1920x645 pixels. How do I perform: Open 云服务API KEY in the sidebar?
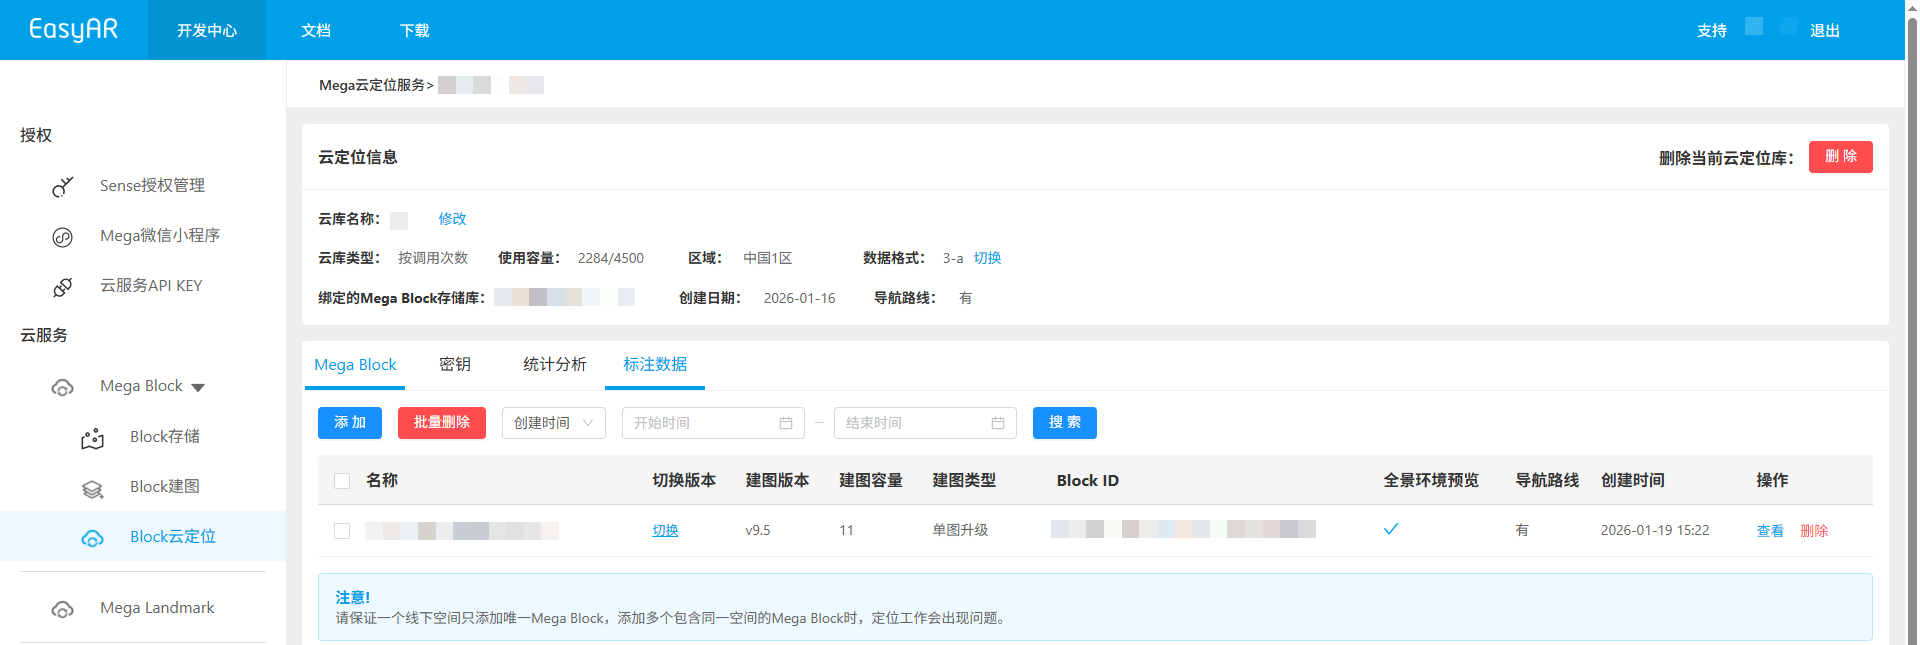pyautogui.click(x=151, y=286)
